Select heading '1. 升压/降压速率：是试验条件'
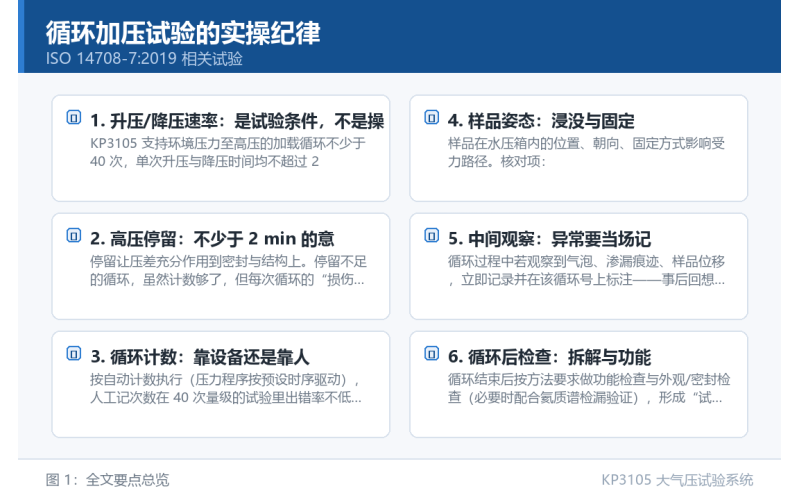800x500 pixels. pyautogui.click(x=204, y=121)
